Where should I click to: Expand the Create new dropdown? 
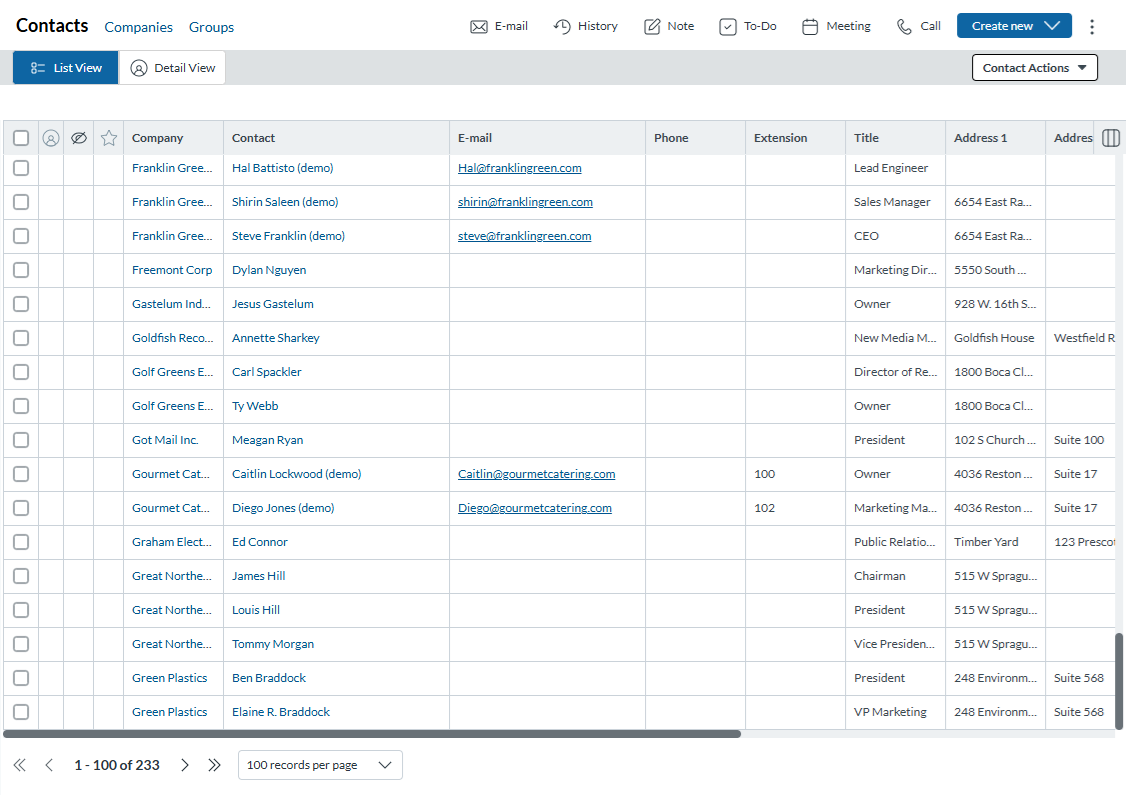(1014, 26)
